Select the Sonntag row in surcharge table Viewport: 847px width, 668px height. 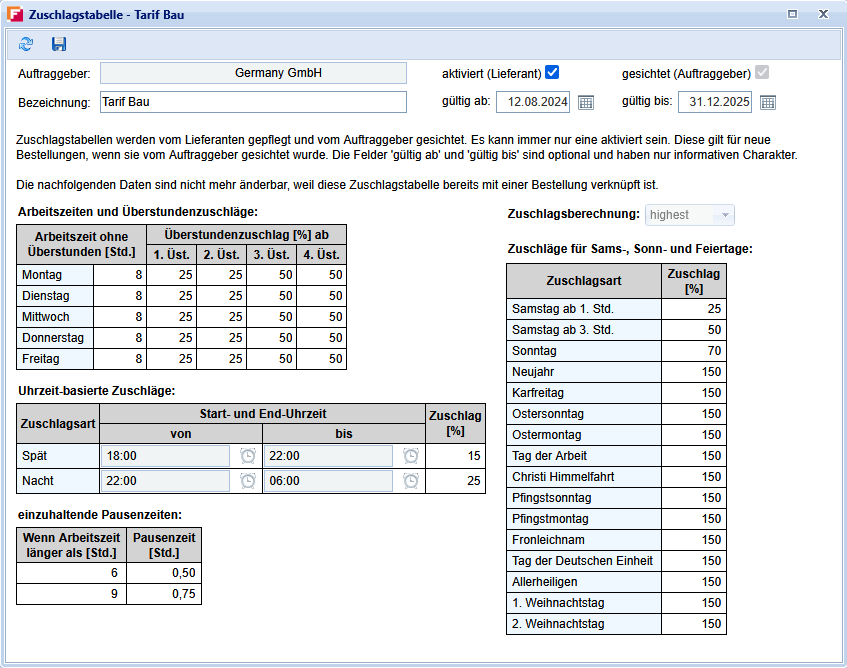583,351
